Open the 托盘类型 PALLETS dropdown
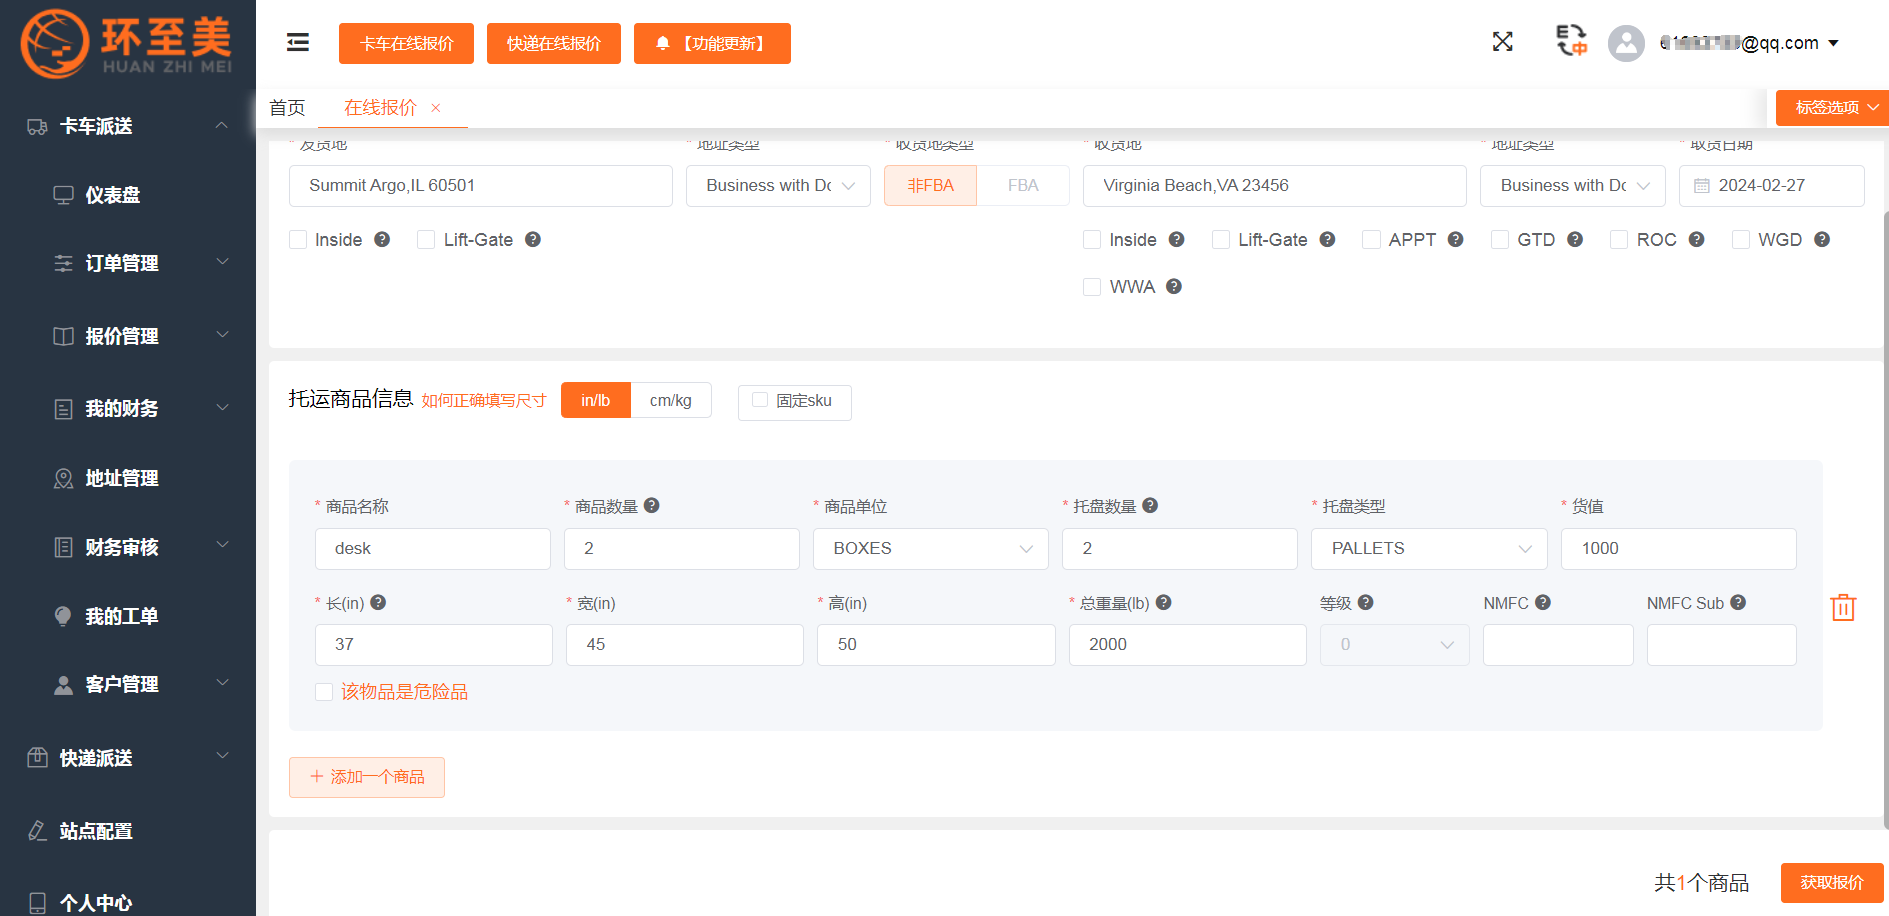The width and height of the screenshot is (1889, 916). pos(1428,549)
